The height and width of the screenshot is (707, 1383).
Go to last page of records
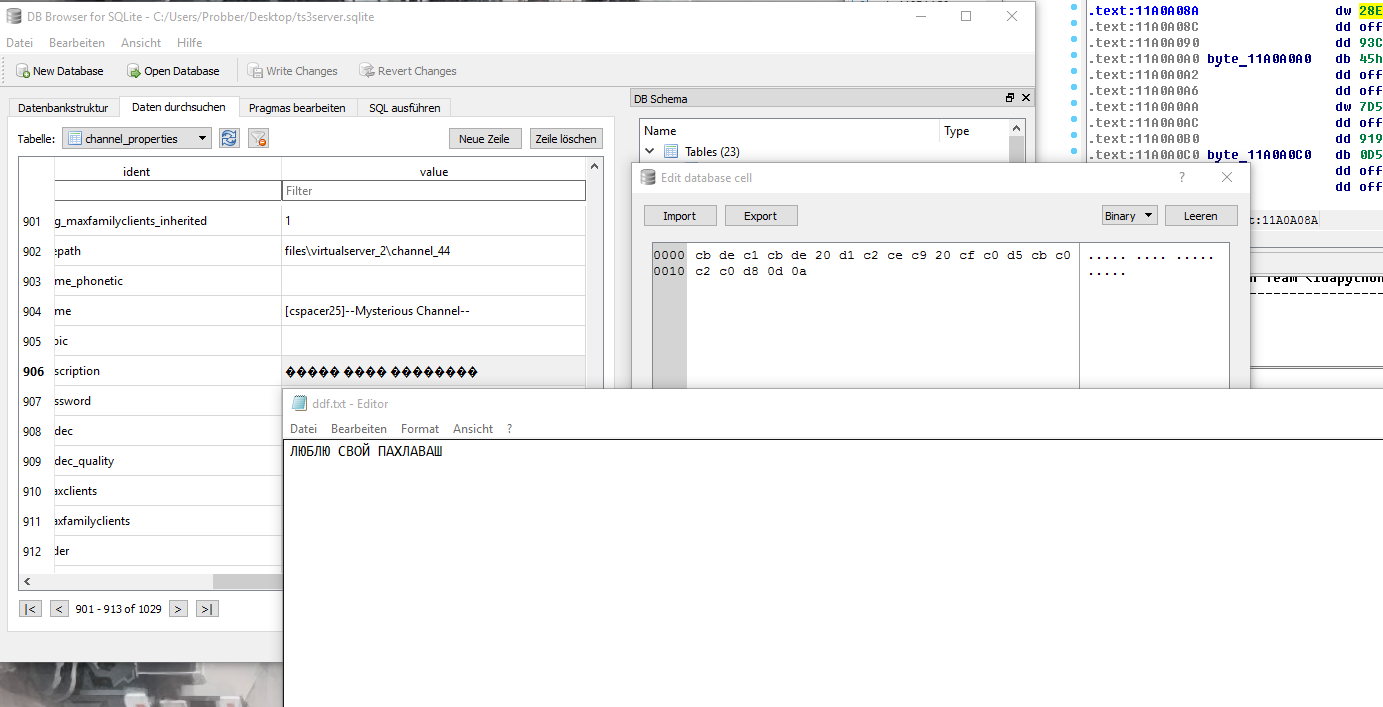click(x=207, y=609)
